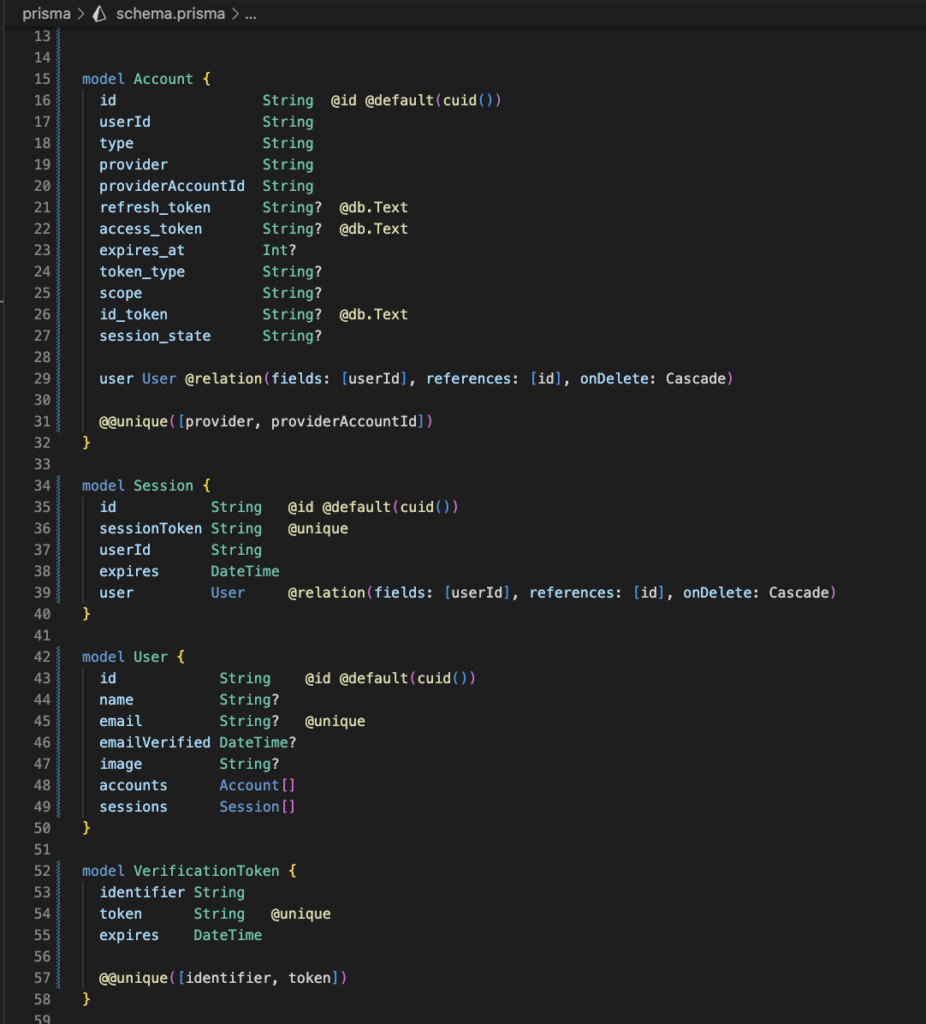The image size is (926, 1024).
Task: Click '@@unique' on line 31
Action: [133, 422]
